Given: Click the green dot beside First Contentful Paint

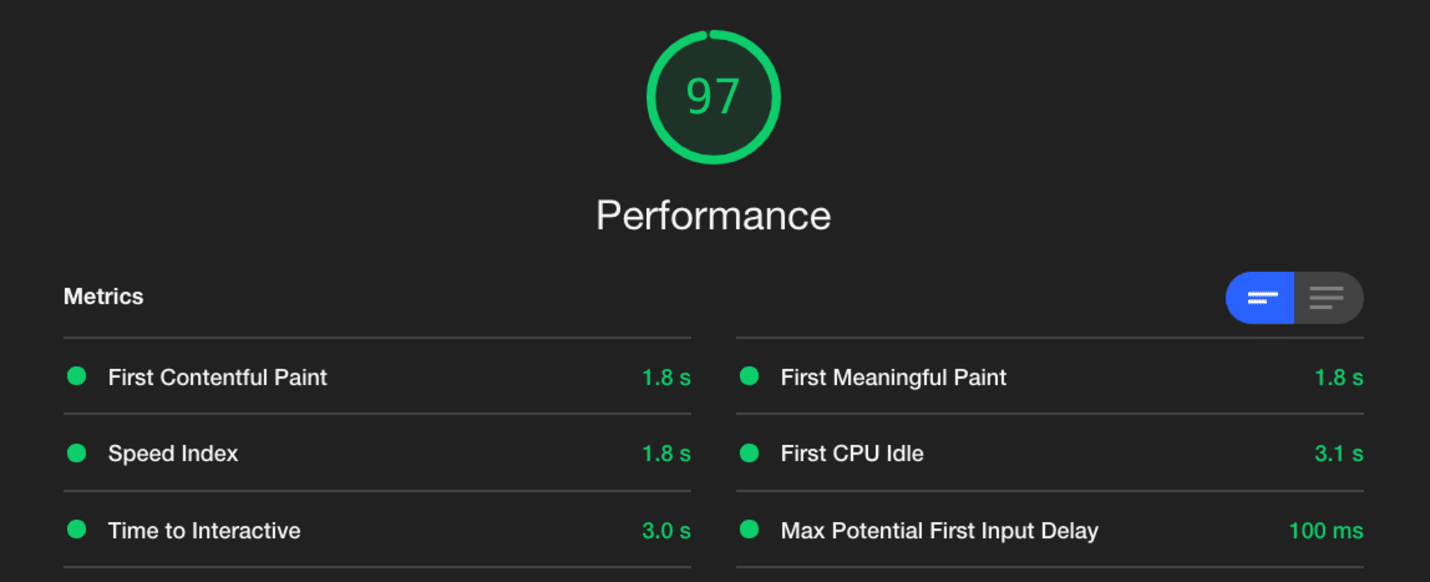Looking at the screenshot, I should coord(77,377).
